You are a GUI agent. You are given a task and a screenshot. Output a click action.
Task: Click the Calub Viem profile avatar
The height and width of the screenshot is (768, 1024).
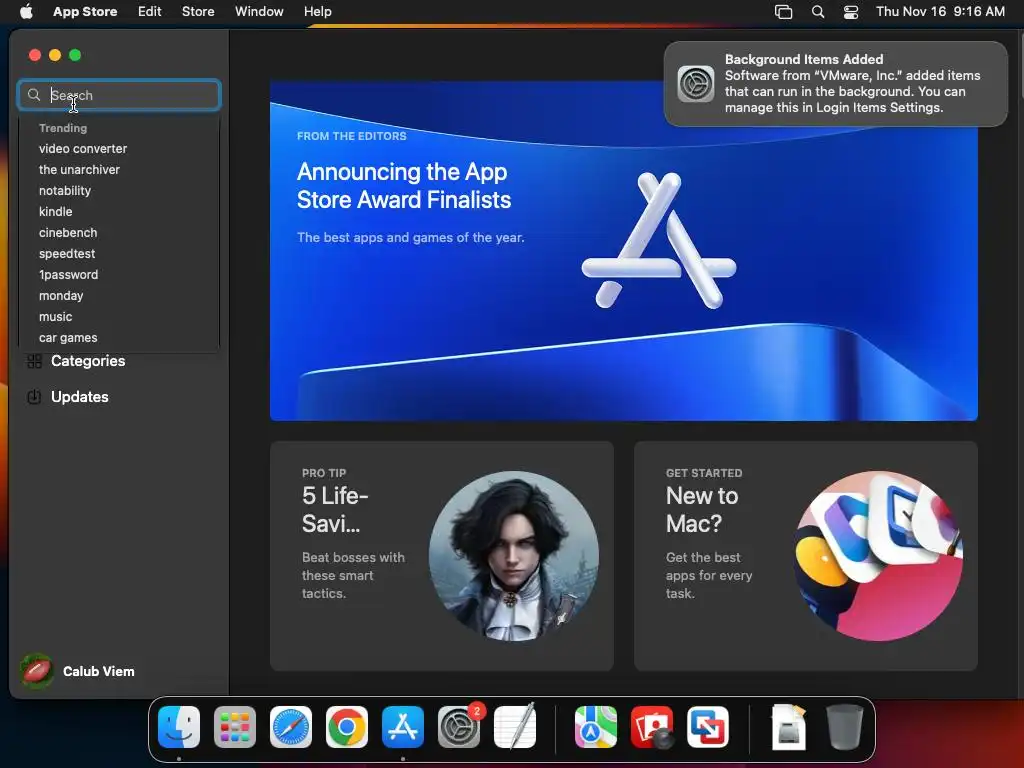pos(37,671)
